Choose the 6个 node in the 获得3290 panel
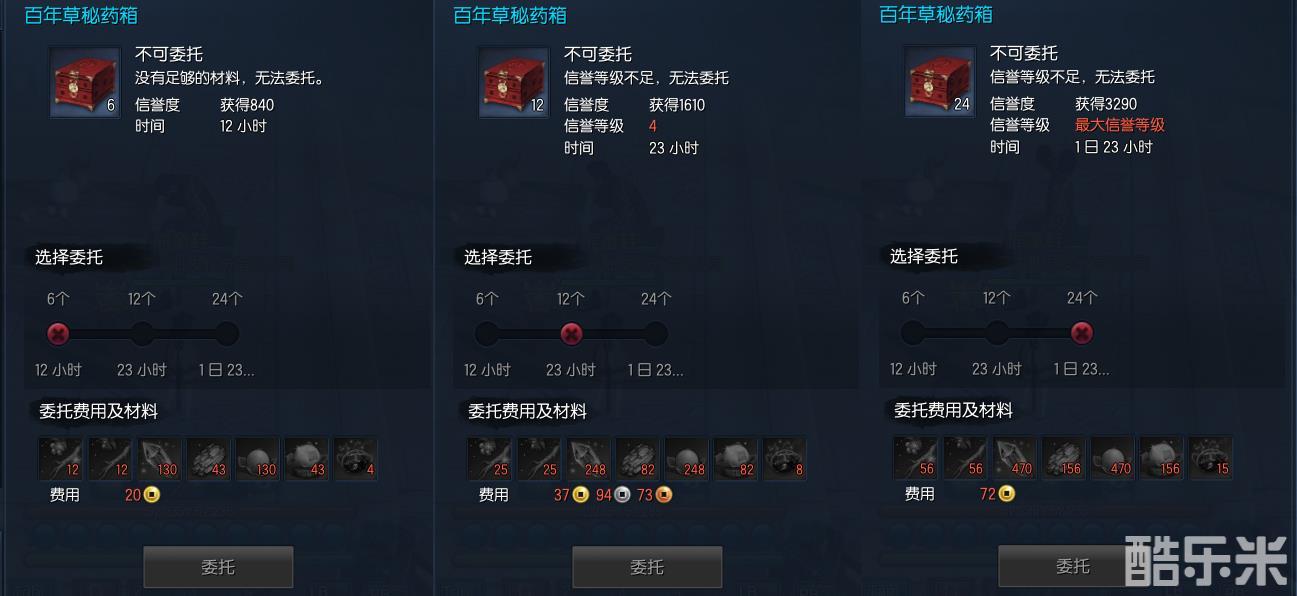1297x596 pixels. click(x=913, y=332)
